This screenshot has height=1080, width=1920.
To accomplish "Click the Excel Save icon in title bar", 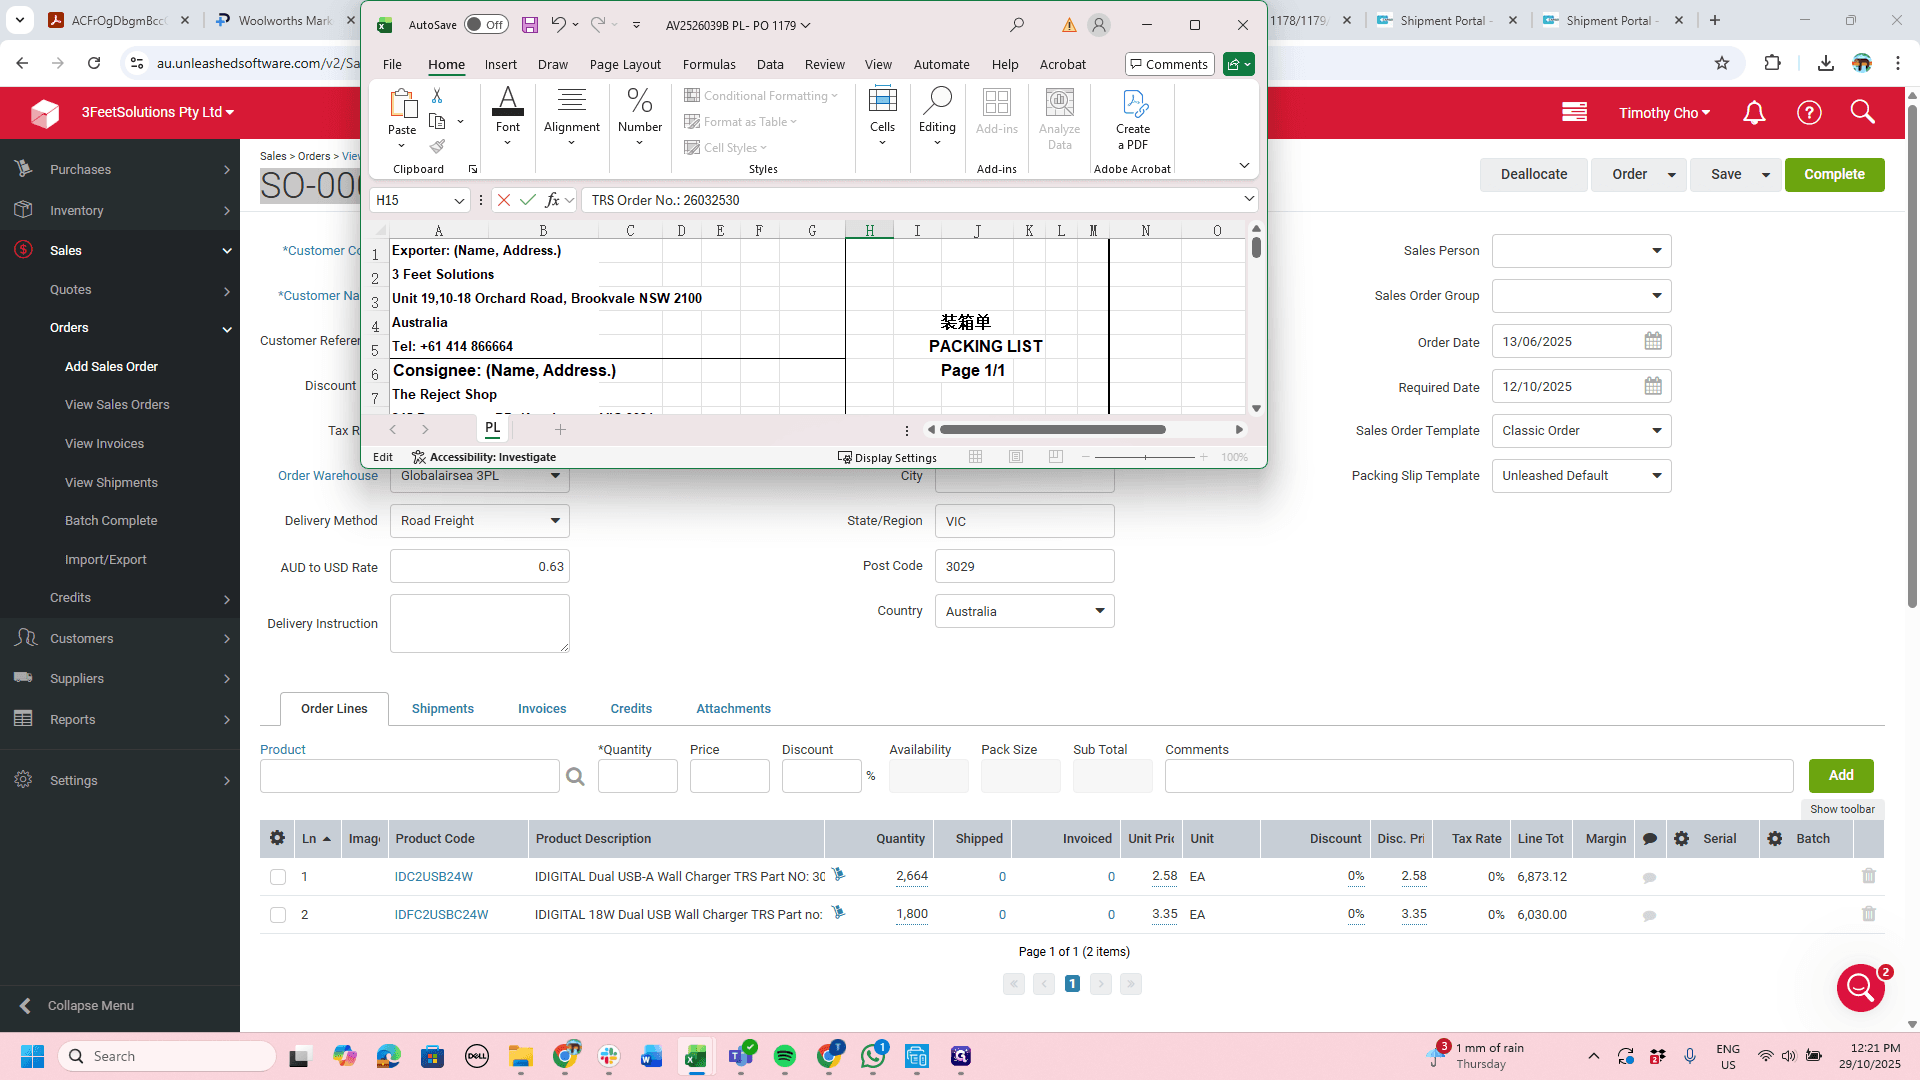I will click(530, 25).
